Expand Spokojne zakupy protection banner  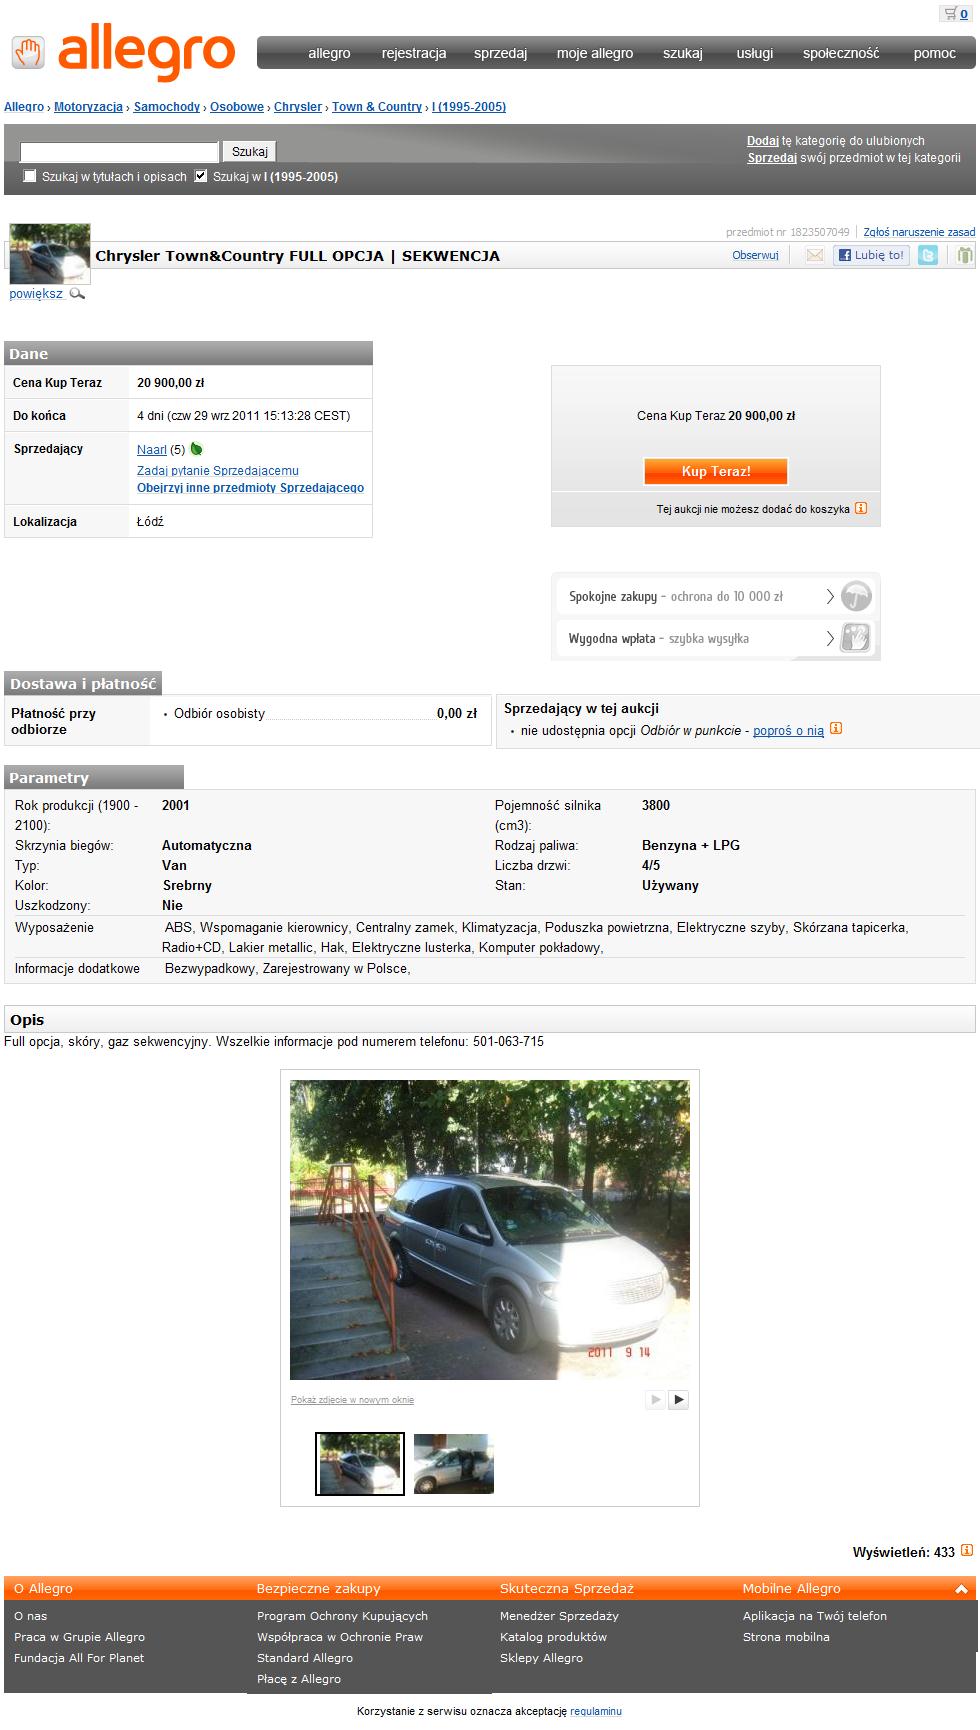point(716,596)
